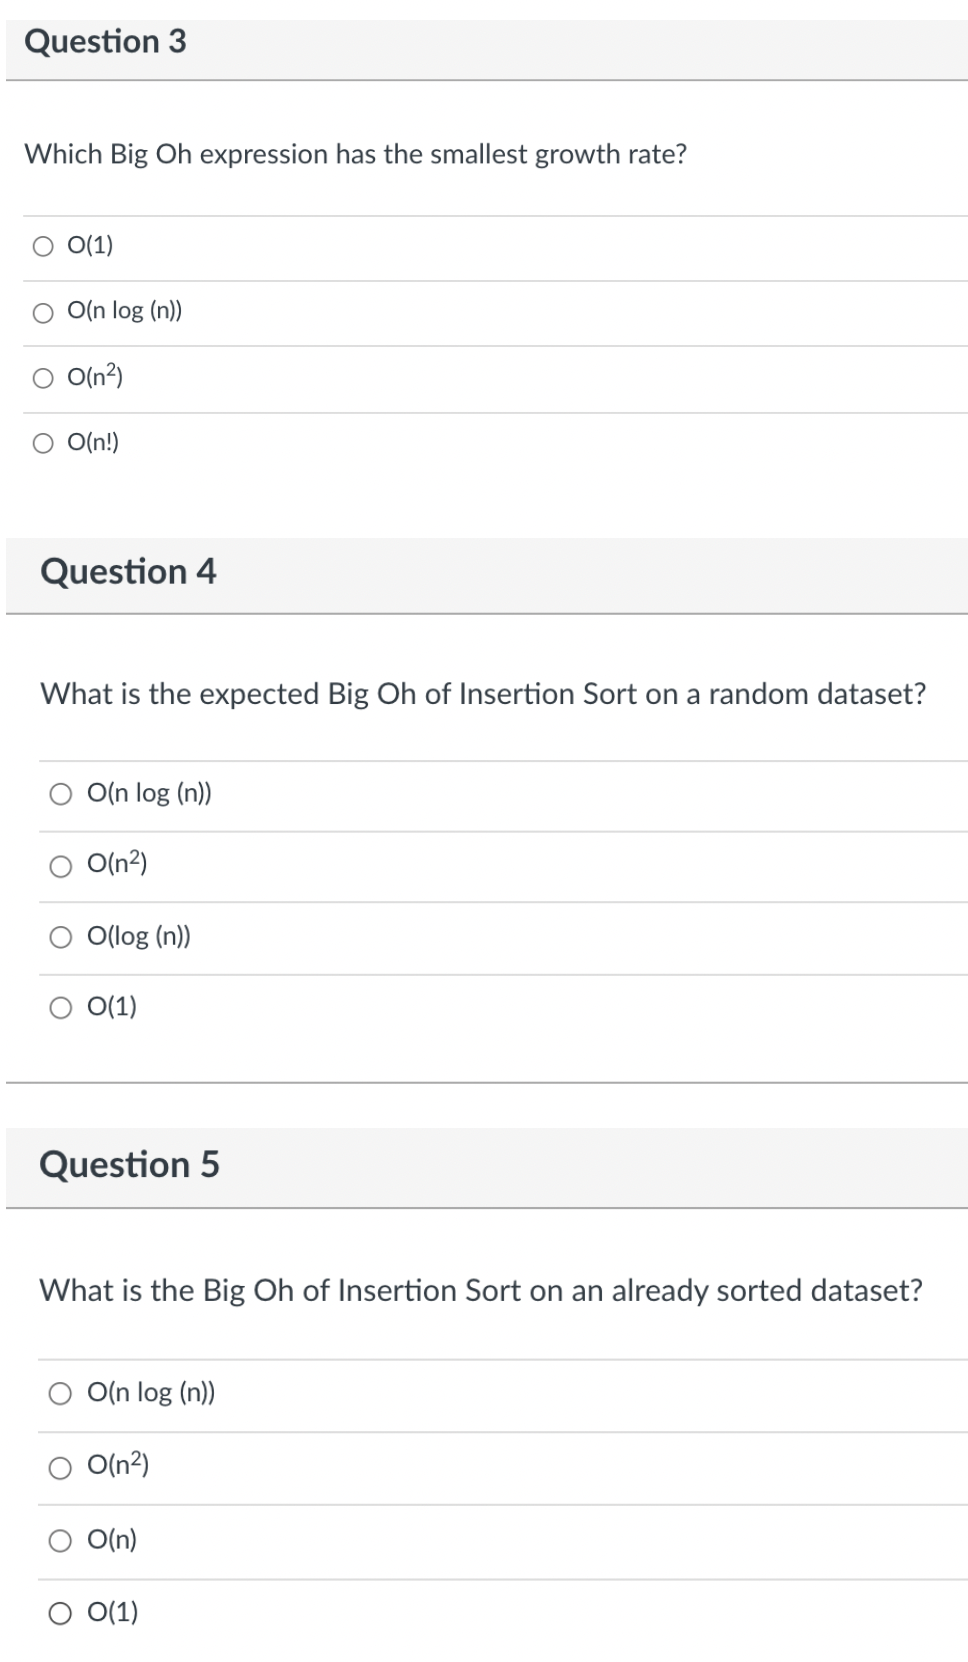Click the 'Question 4' heading
Viewport: 968px width, 1662px height.
[128, 572]
